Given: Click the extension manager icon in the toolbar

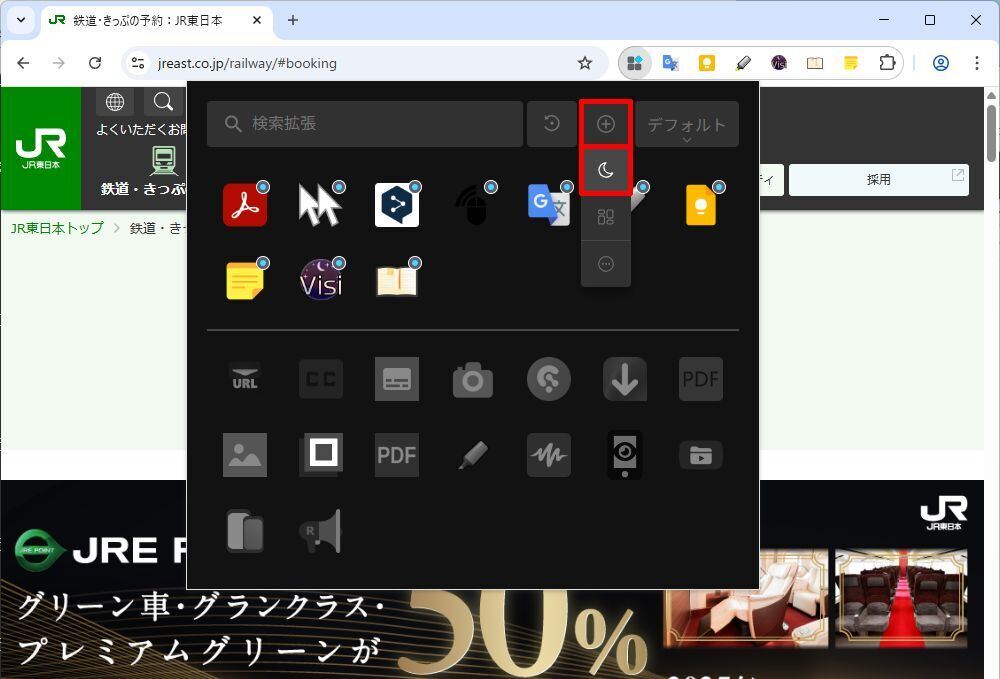Looking at the screenshot, I should point(635,63).
